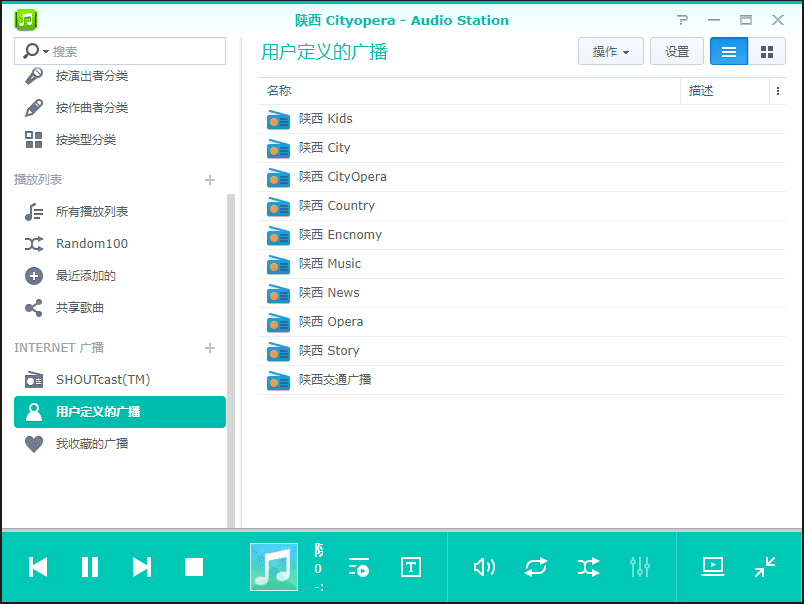Toggle repeat mode
This screenshot has width=804, height=604.
tap(536, 567)
